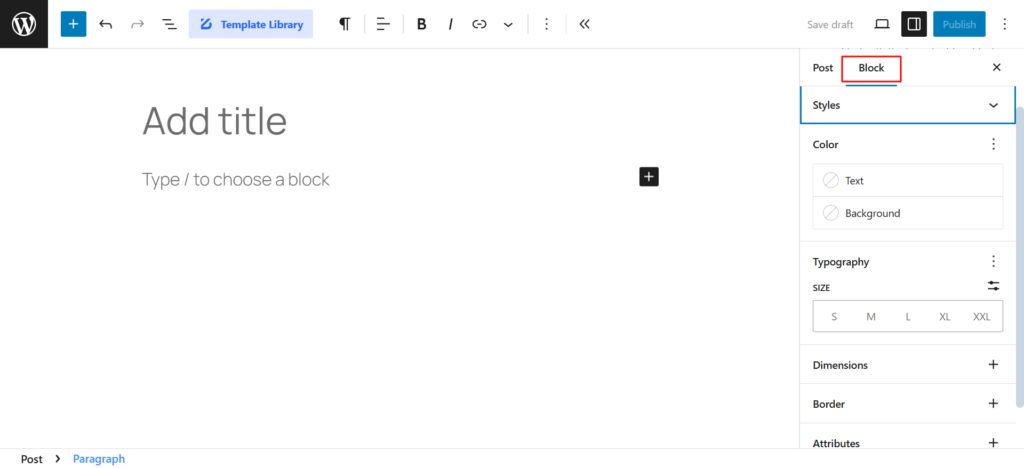The image size is (1024, 468).
Task: Click the Publish button
Action: [959, 24]
